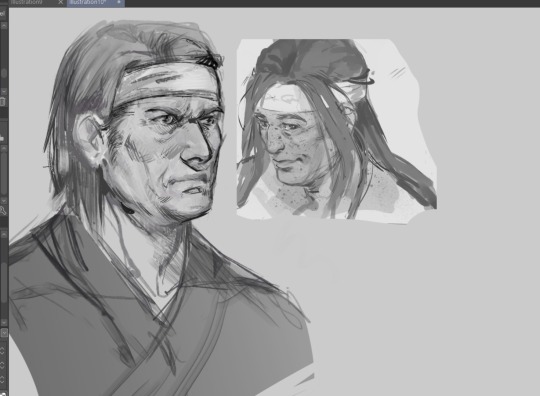
Task: Click the down arrow ending the lowest panel scrollbar
Action: [4, 322]
